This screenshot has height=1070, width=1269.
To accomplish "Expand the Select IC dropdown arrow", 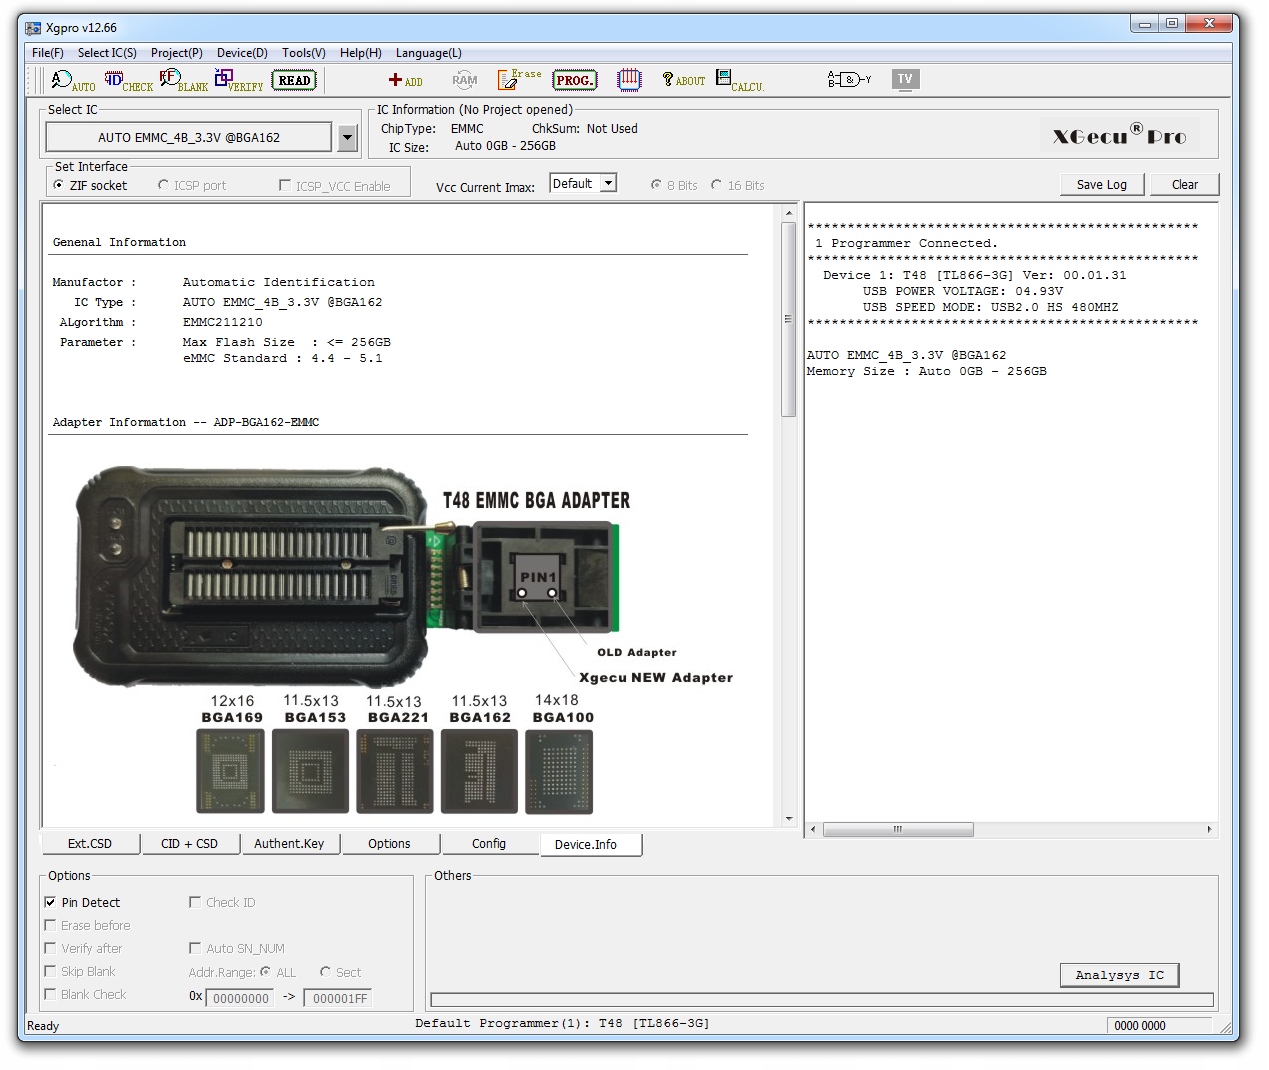I will click(x=348, y=137).
